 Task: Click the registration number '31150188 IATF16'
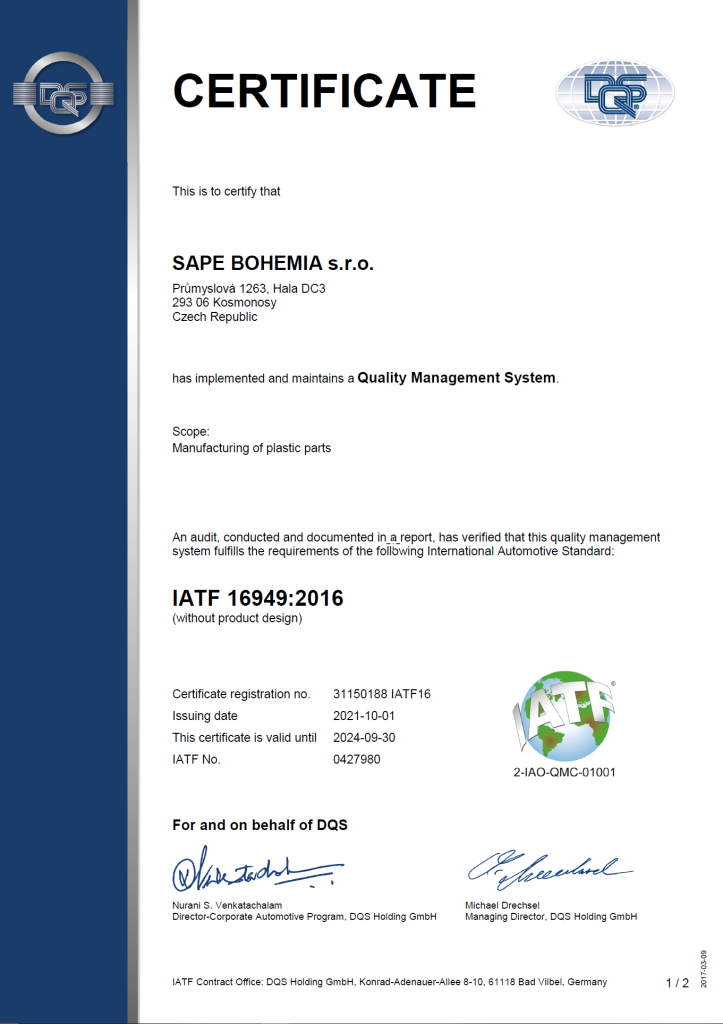pos(382,694)
